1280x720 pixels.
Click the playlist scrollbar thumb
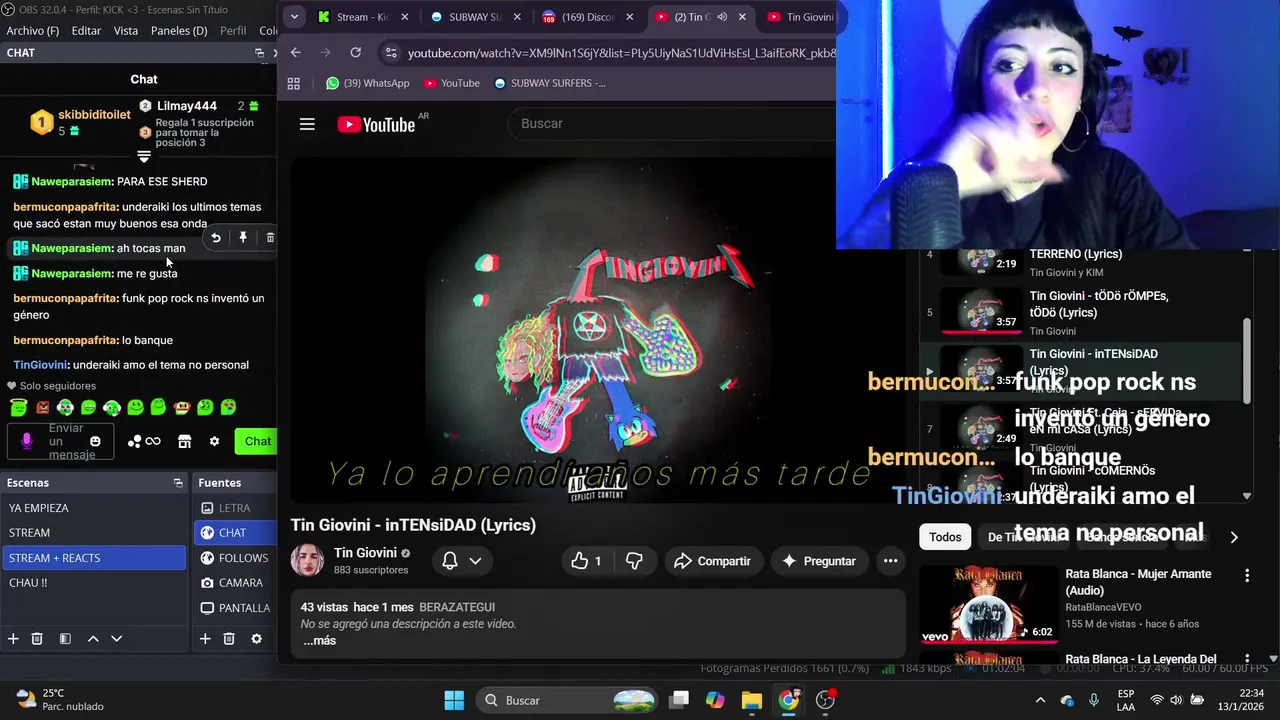pos(1246,360)
